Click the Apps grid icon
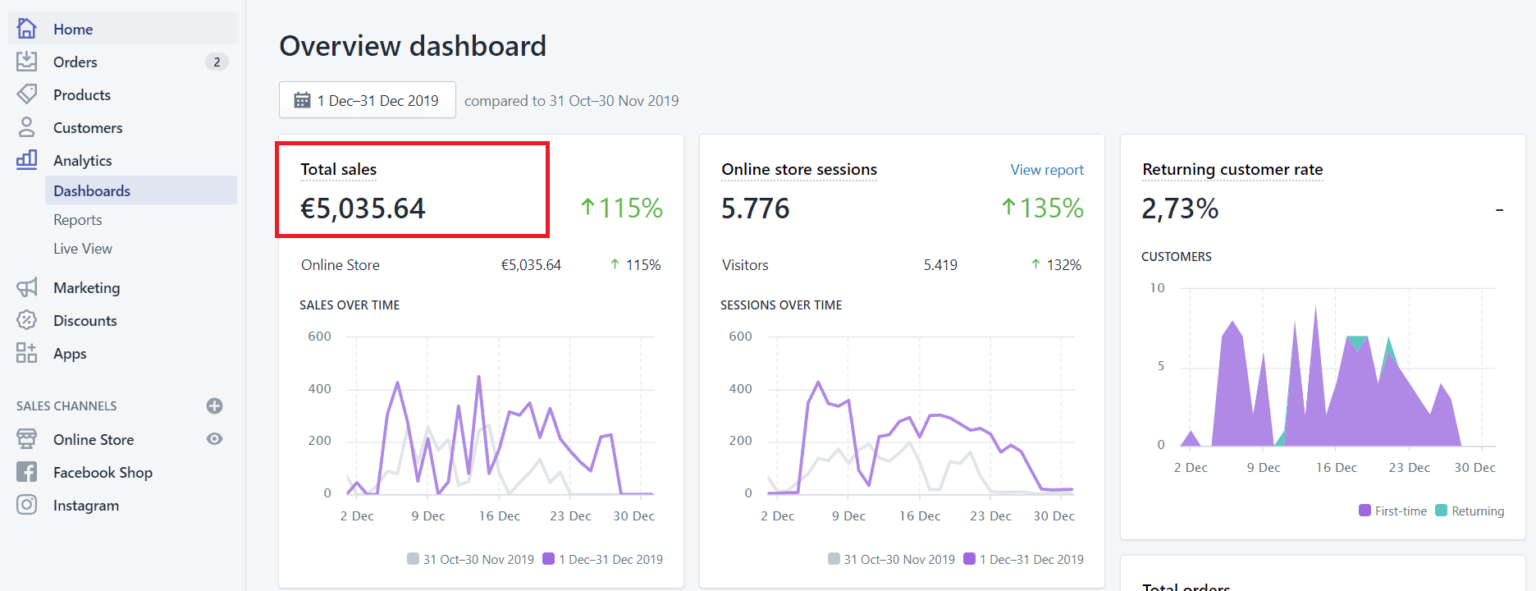 [x=26, y=353]
